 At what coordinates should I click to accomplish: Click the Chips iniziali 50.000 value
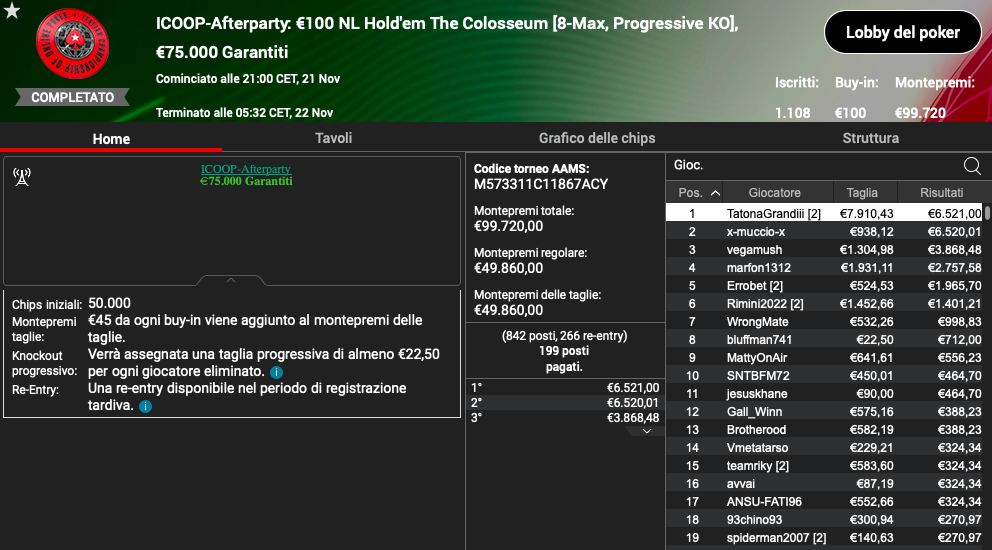click(109, 303)
